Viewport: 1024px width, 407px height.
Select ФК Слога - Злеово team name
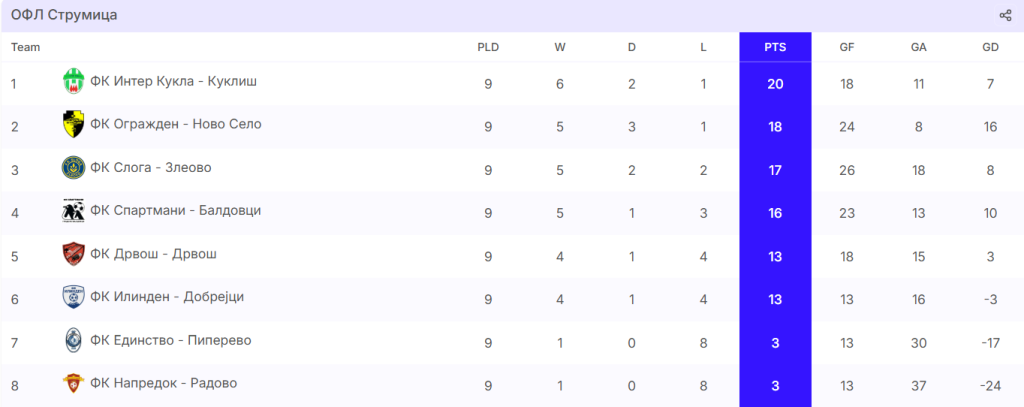pos(151,167)
